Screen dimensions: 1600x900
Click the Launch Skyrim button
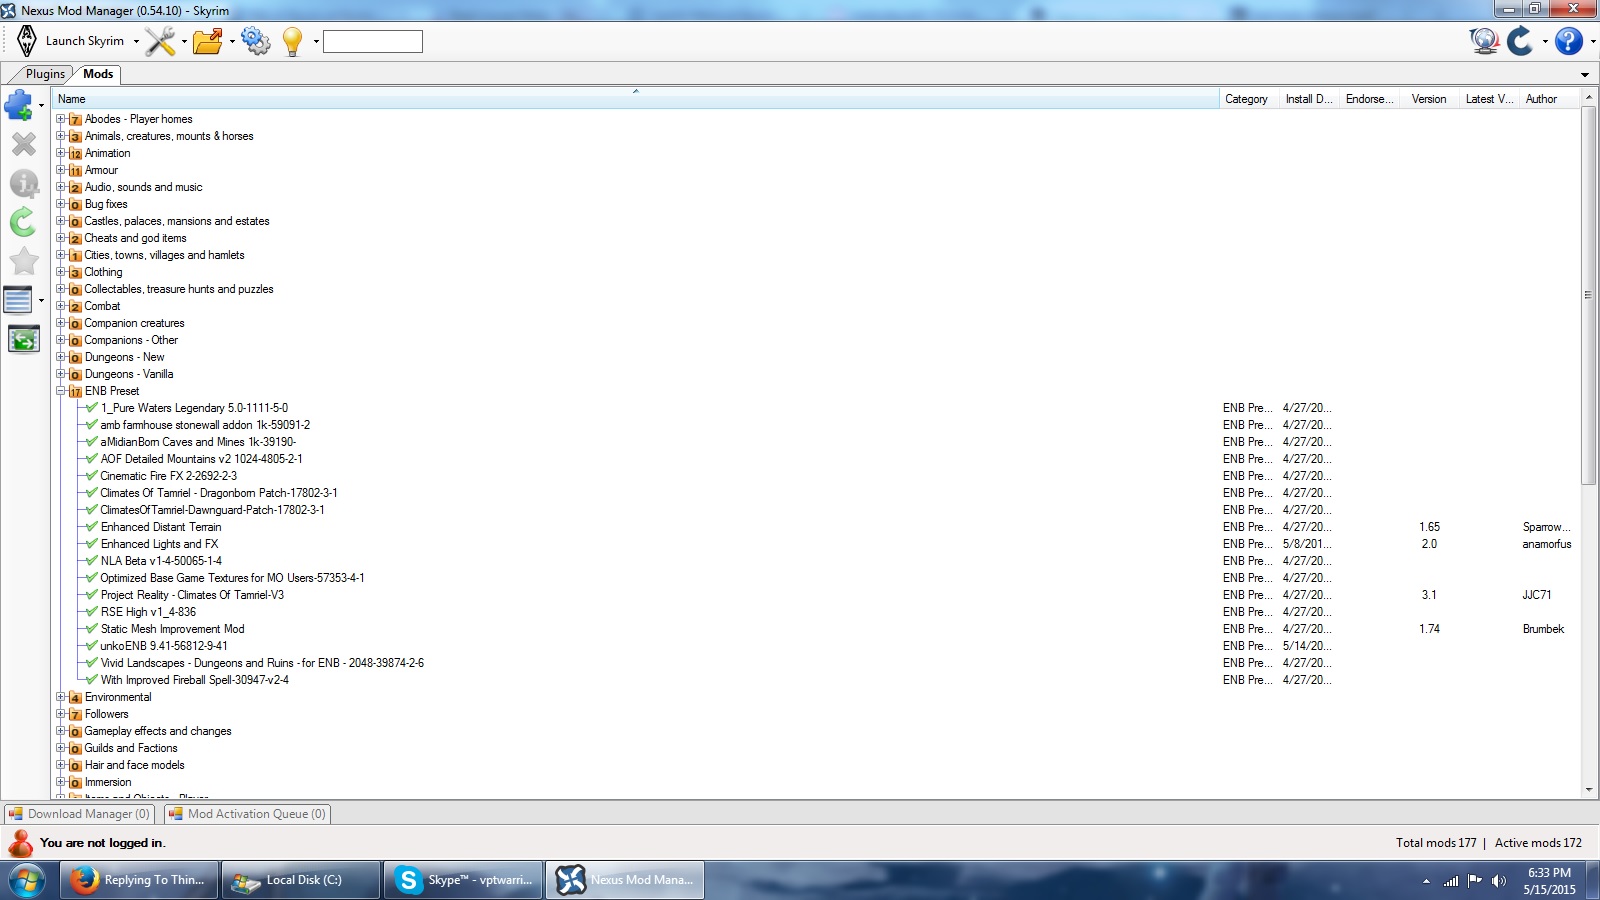[72, 41]
